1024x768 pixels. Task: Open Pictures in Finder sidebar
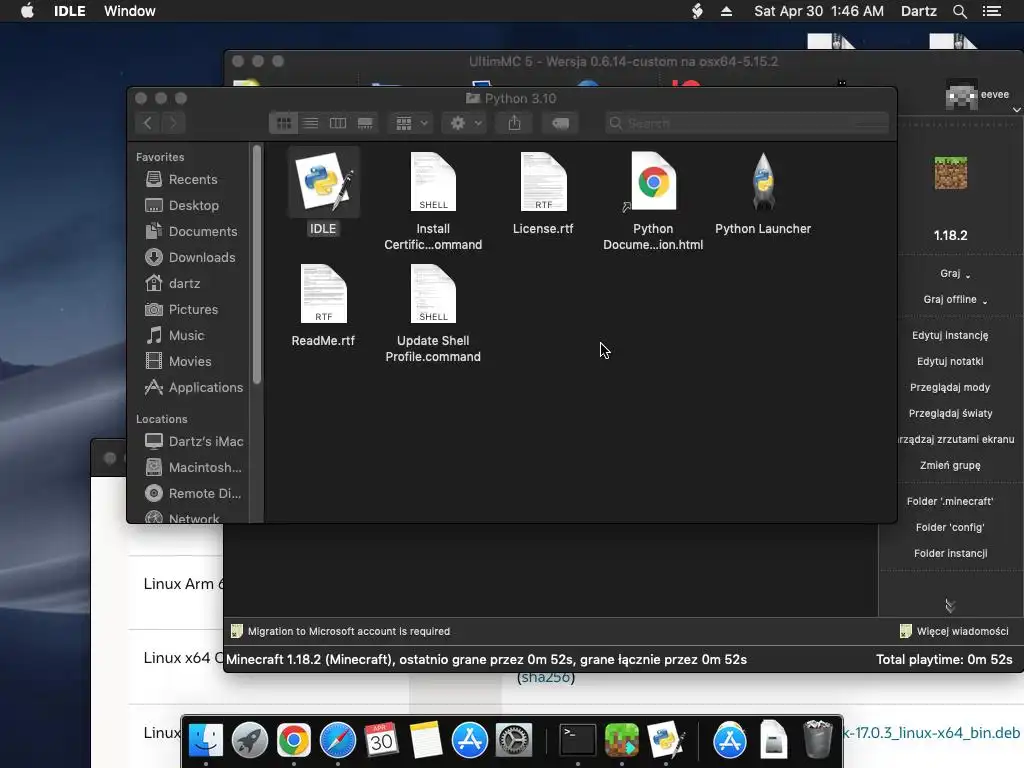pos(182,310)
